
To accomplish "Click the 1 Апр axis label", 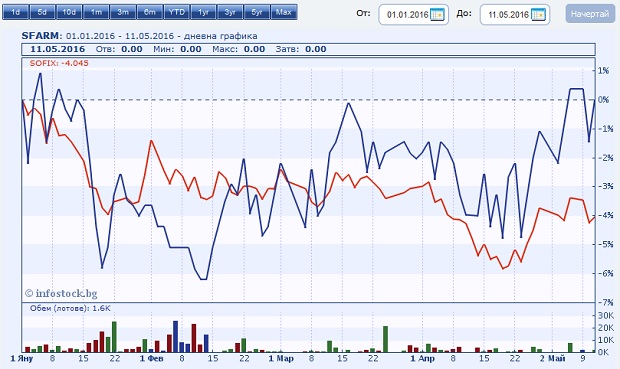I will point(422,359).
